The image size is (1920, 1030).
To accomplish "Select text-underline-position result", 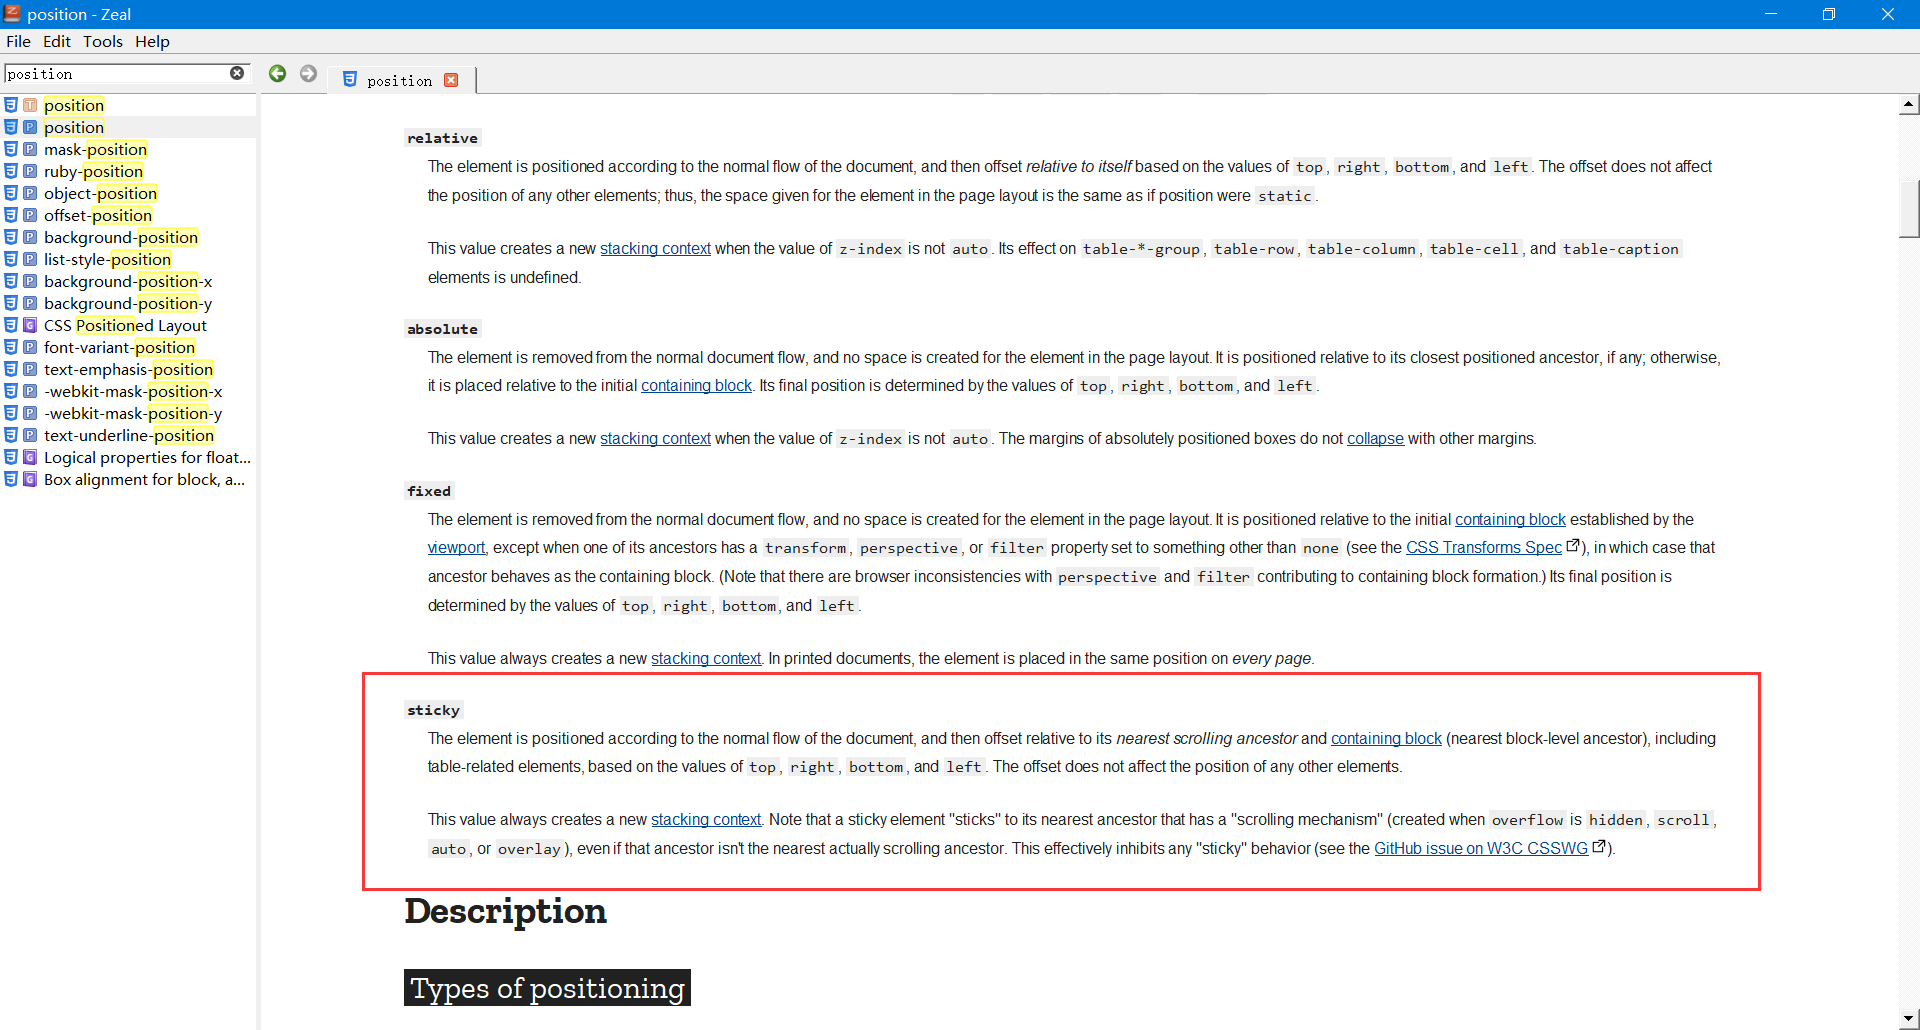I will 128,435.
